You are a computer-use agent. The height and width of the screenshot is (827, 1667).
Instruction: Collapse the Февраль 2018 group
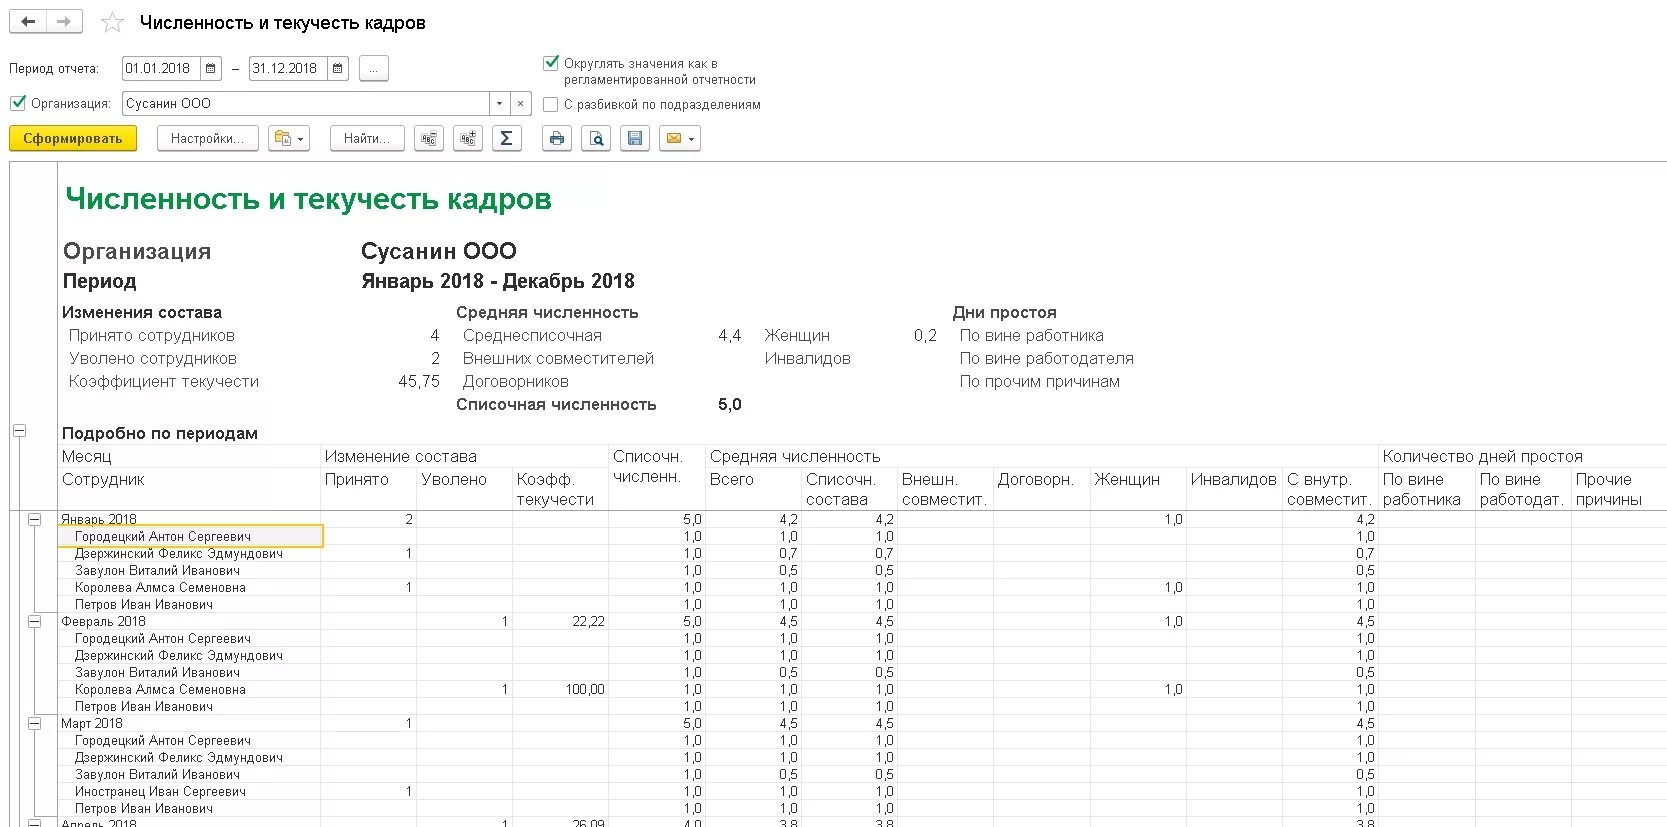click(35, 621)
